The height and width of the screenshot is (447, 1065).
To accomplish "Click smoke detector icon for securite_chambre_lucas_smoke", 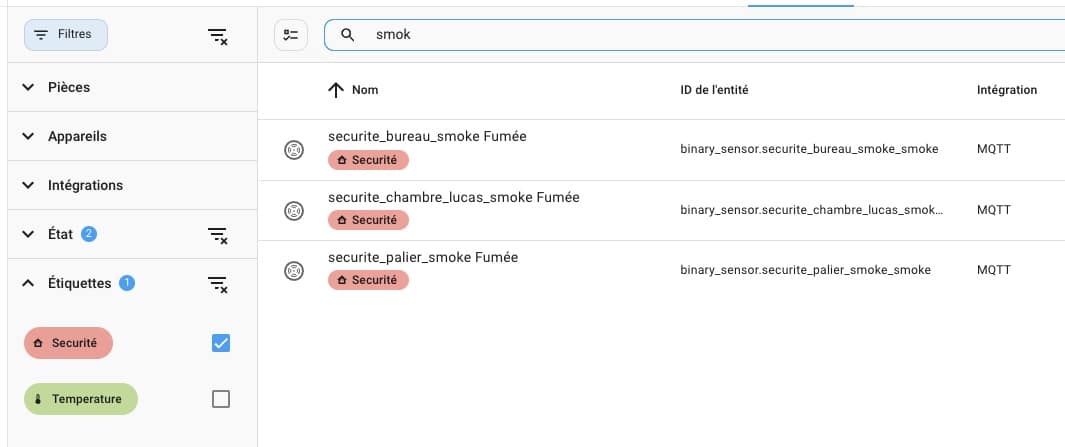I will coord(293,211).
